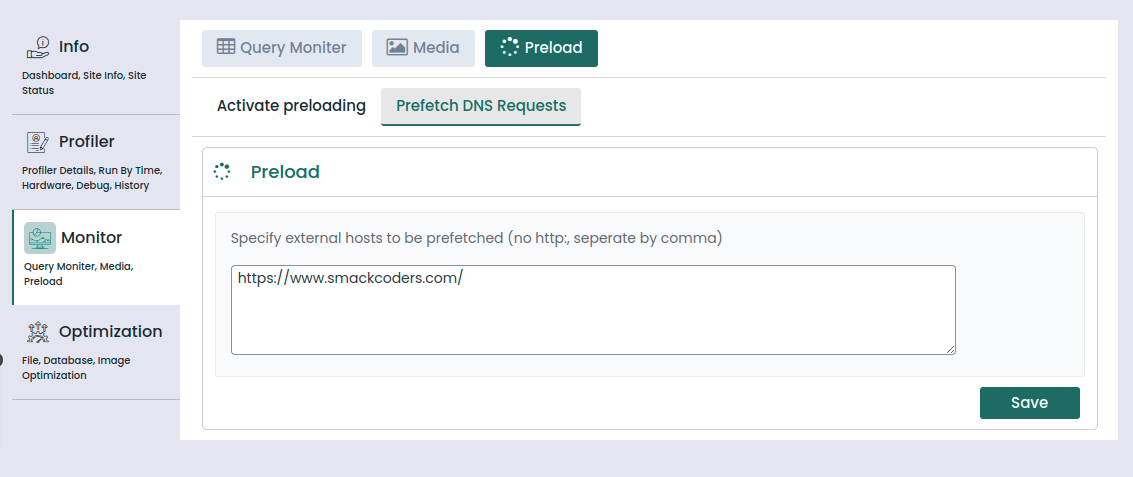This screenshot has width=1133, height=477.
Task: Select the Prefetch DNS Requests sub-tab
Action: coord(481,106)
